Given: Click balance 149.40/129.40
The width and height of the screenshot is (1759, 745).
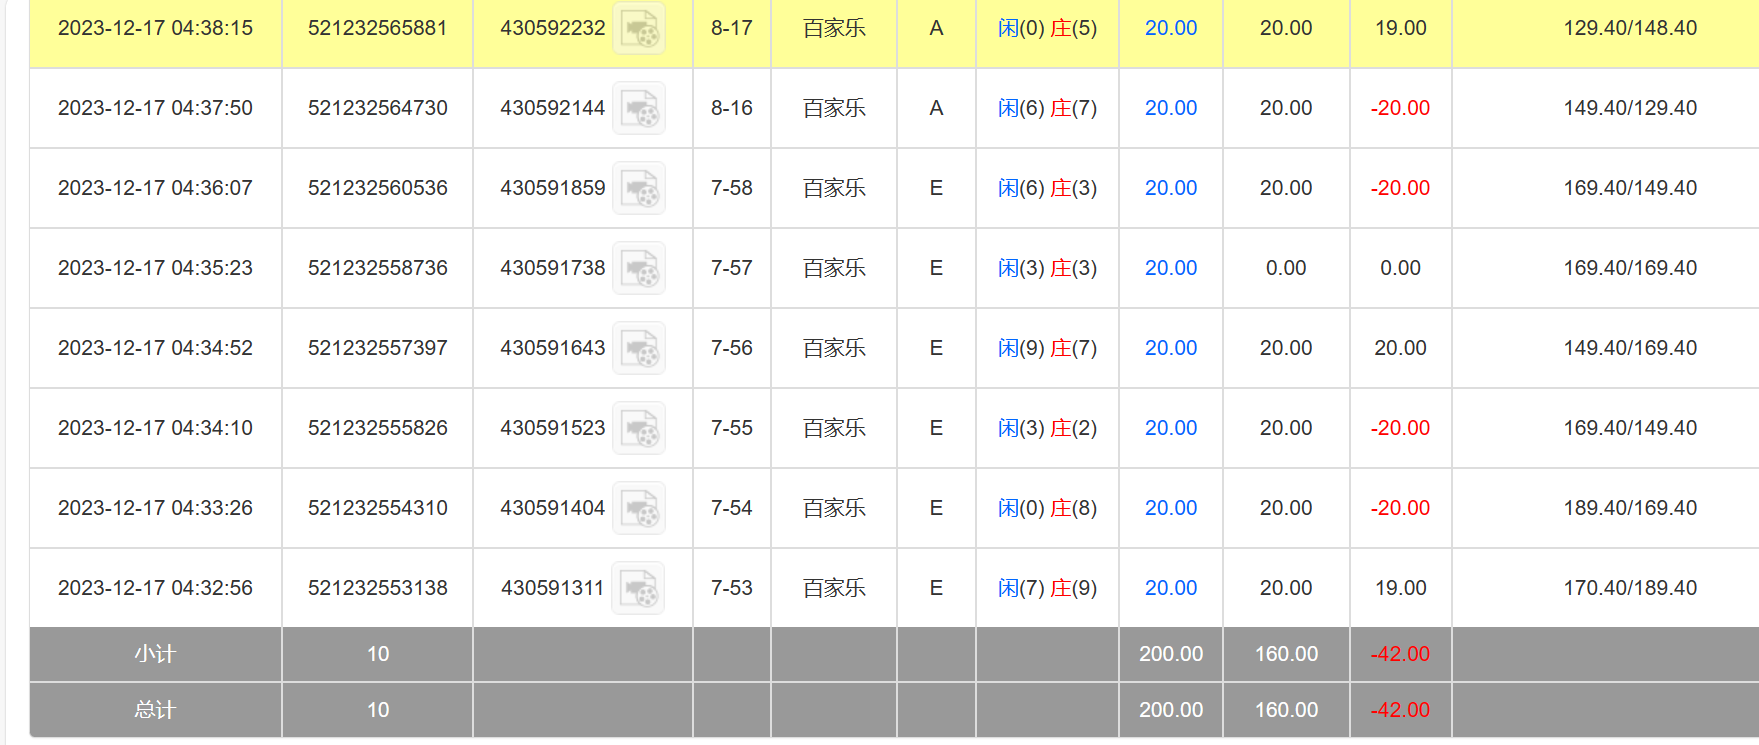Looking at the screenshot, I should 1630,108.
